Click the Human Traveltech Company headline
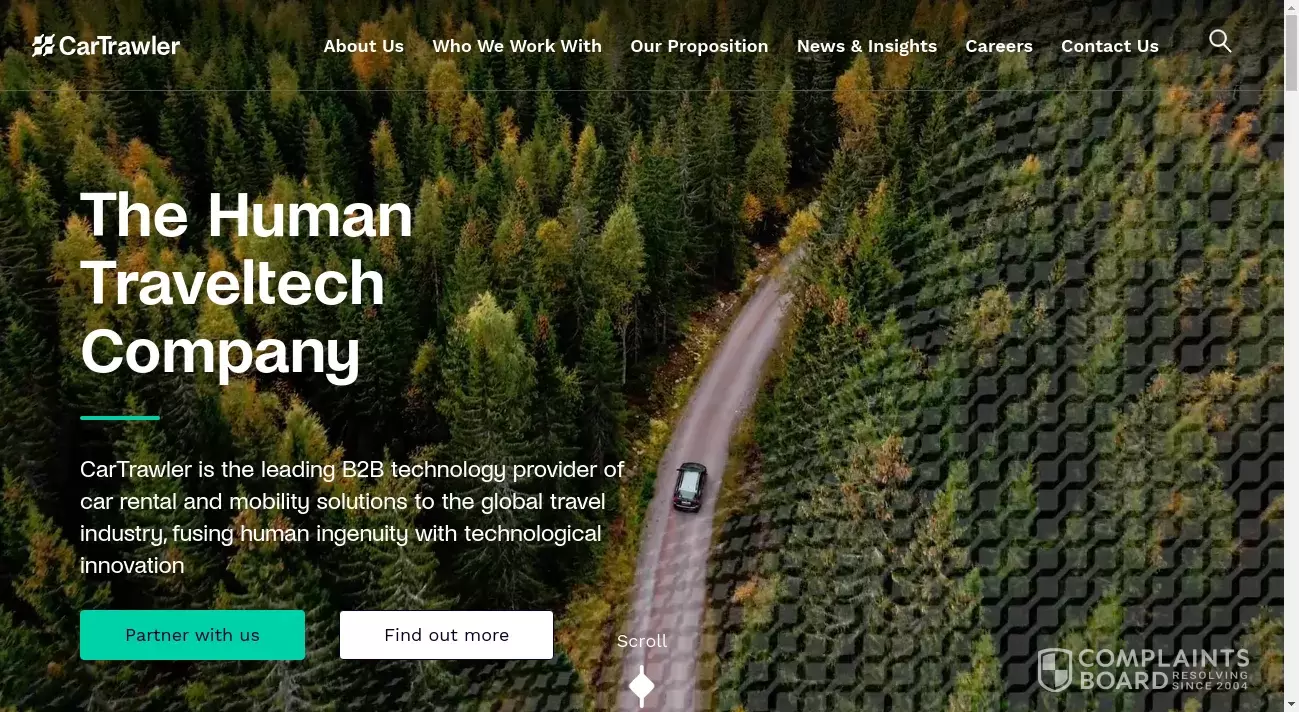The image size is (1299, 712). tap(247, 283)
